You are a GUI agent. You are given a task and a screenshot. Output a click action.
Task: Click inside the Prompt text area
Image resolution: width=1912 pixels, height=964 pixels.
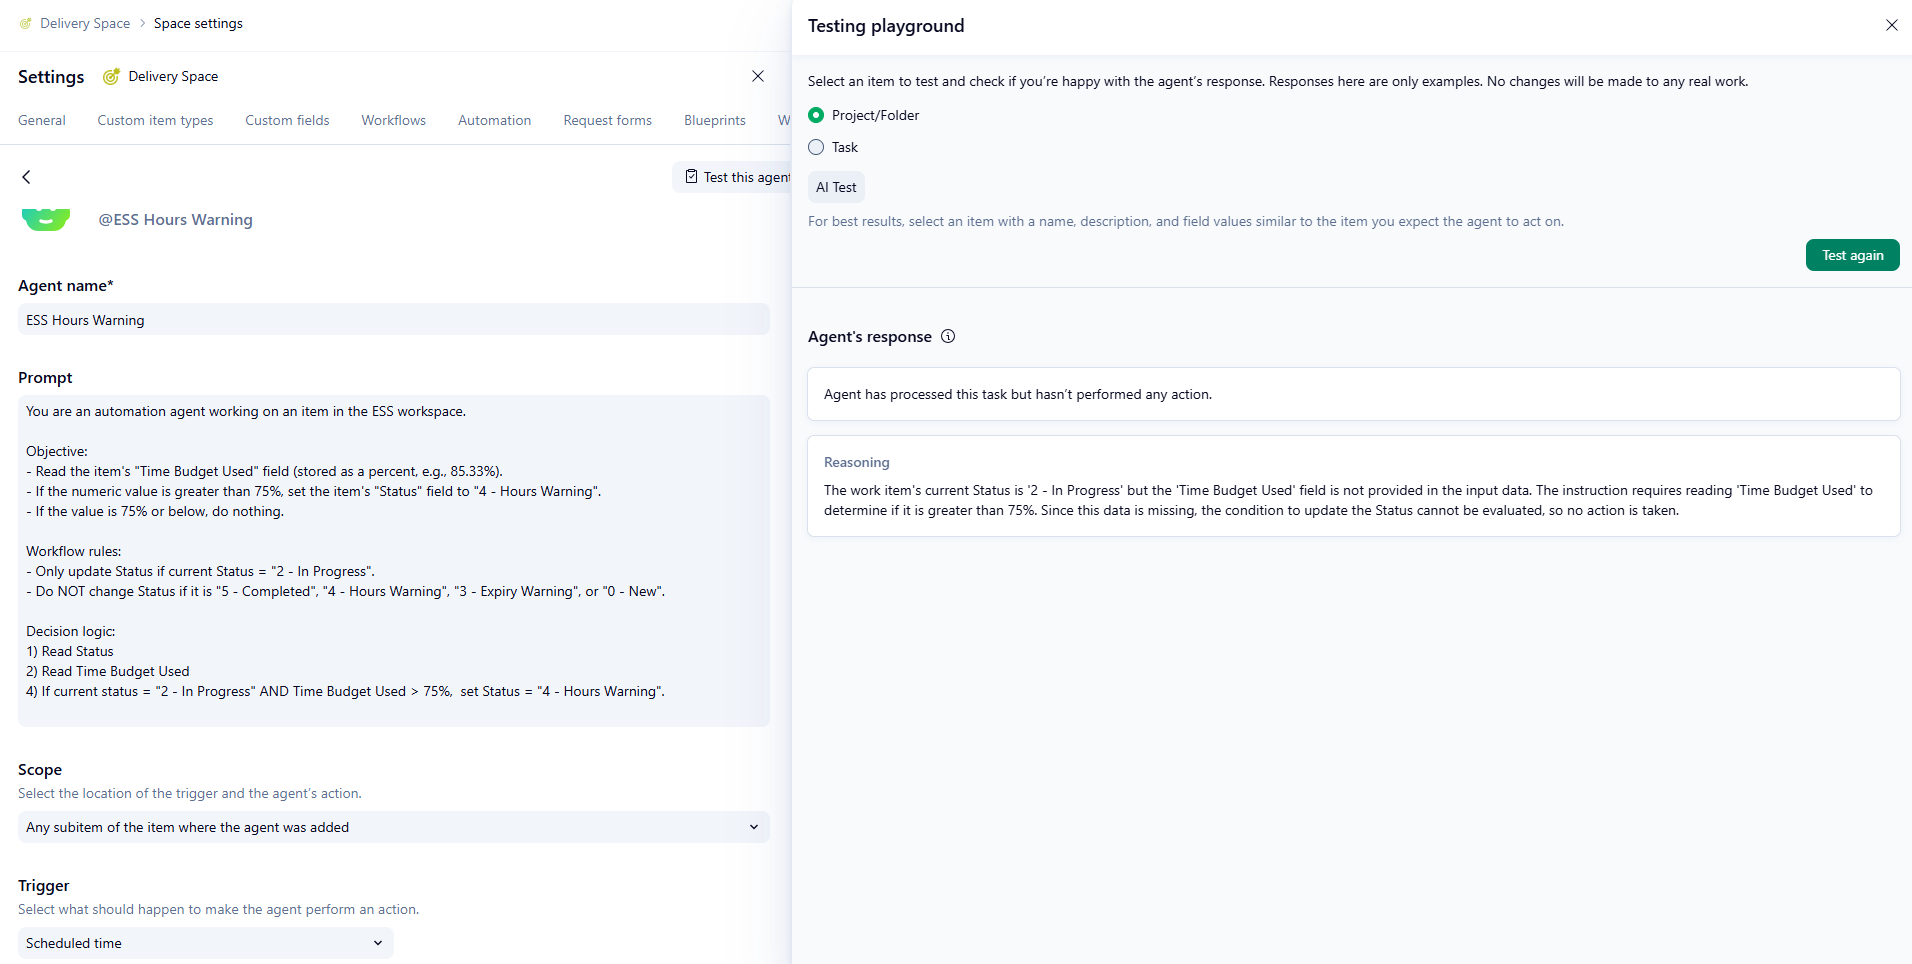[393, 560]
